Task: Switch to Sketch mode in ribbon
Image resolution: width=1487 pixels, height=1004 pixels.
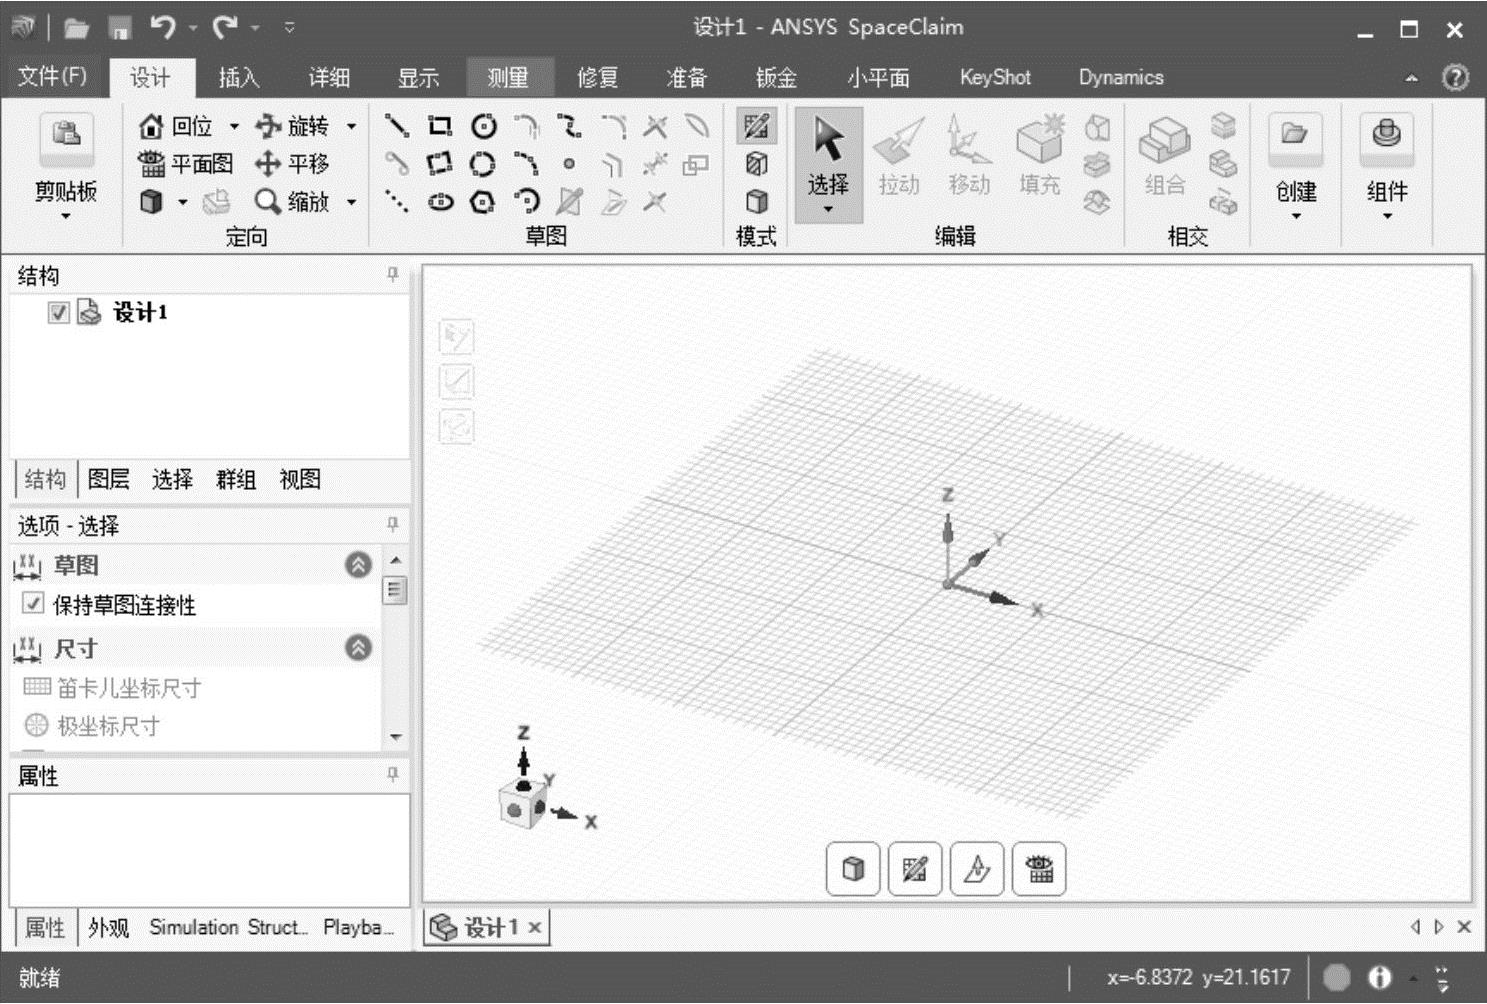Action: (757, 126)
